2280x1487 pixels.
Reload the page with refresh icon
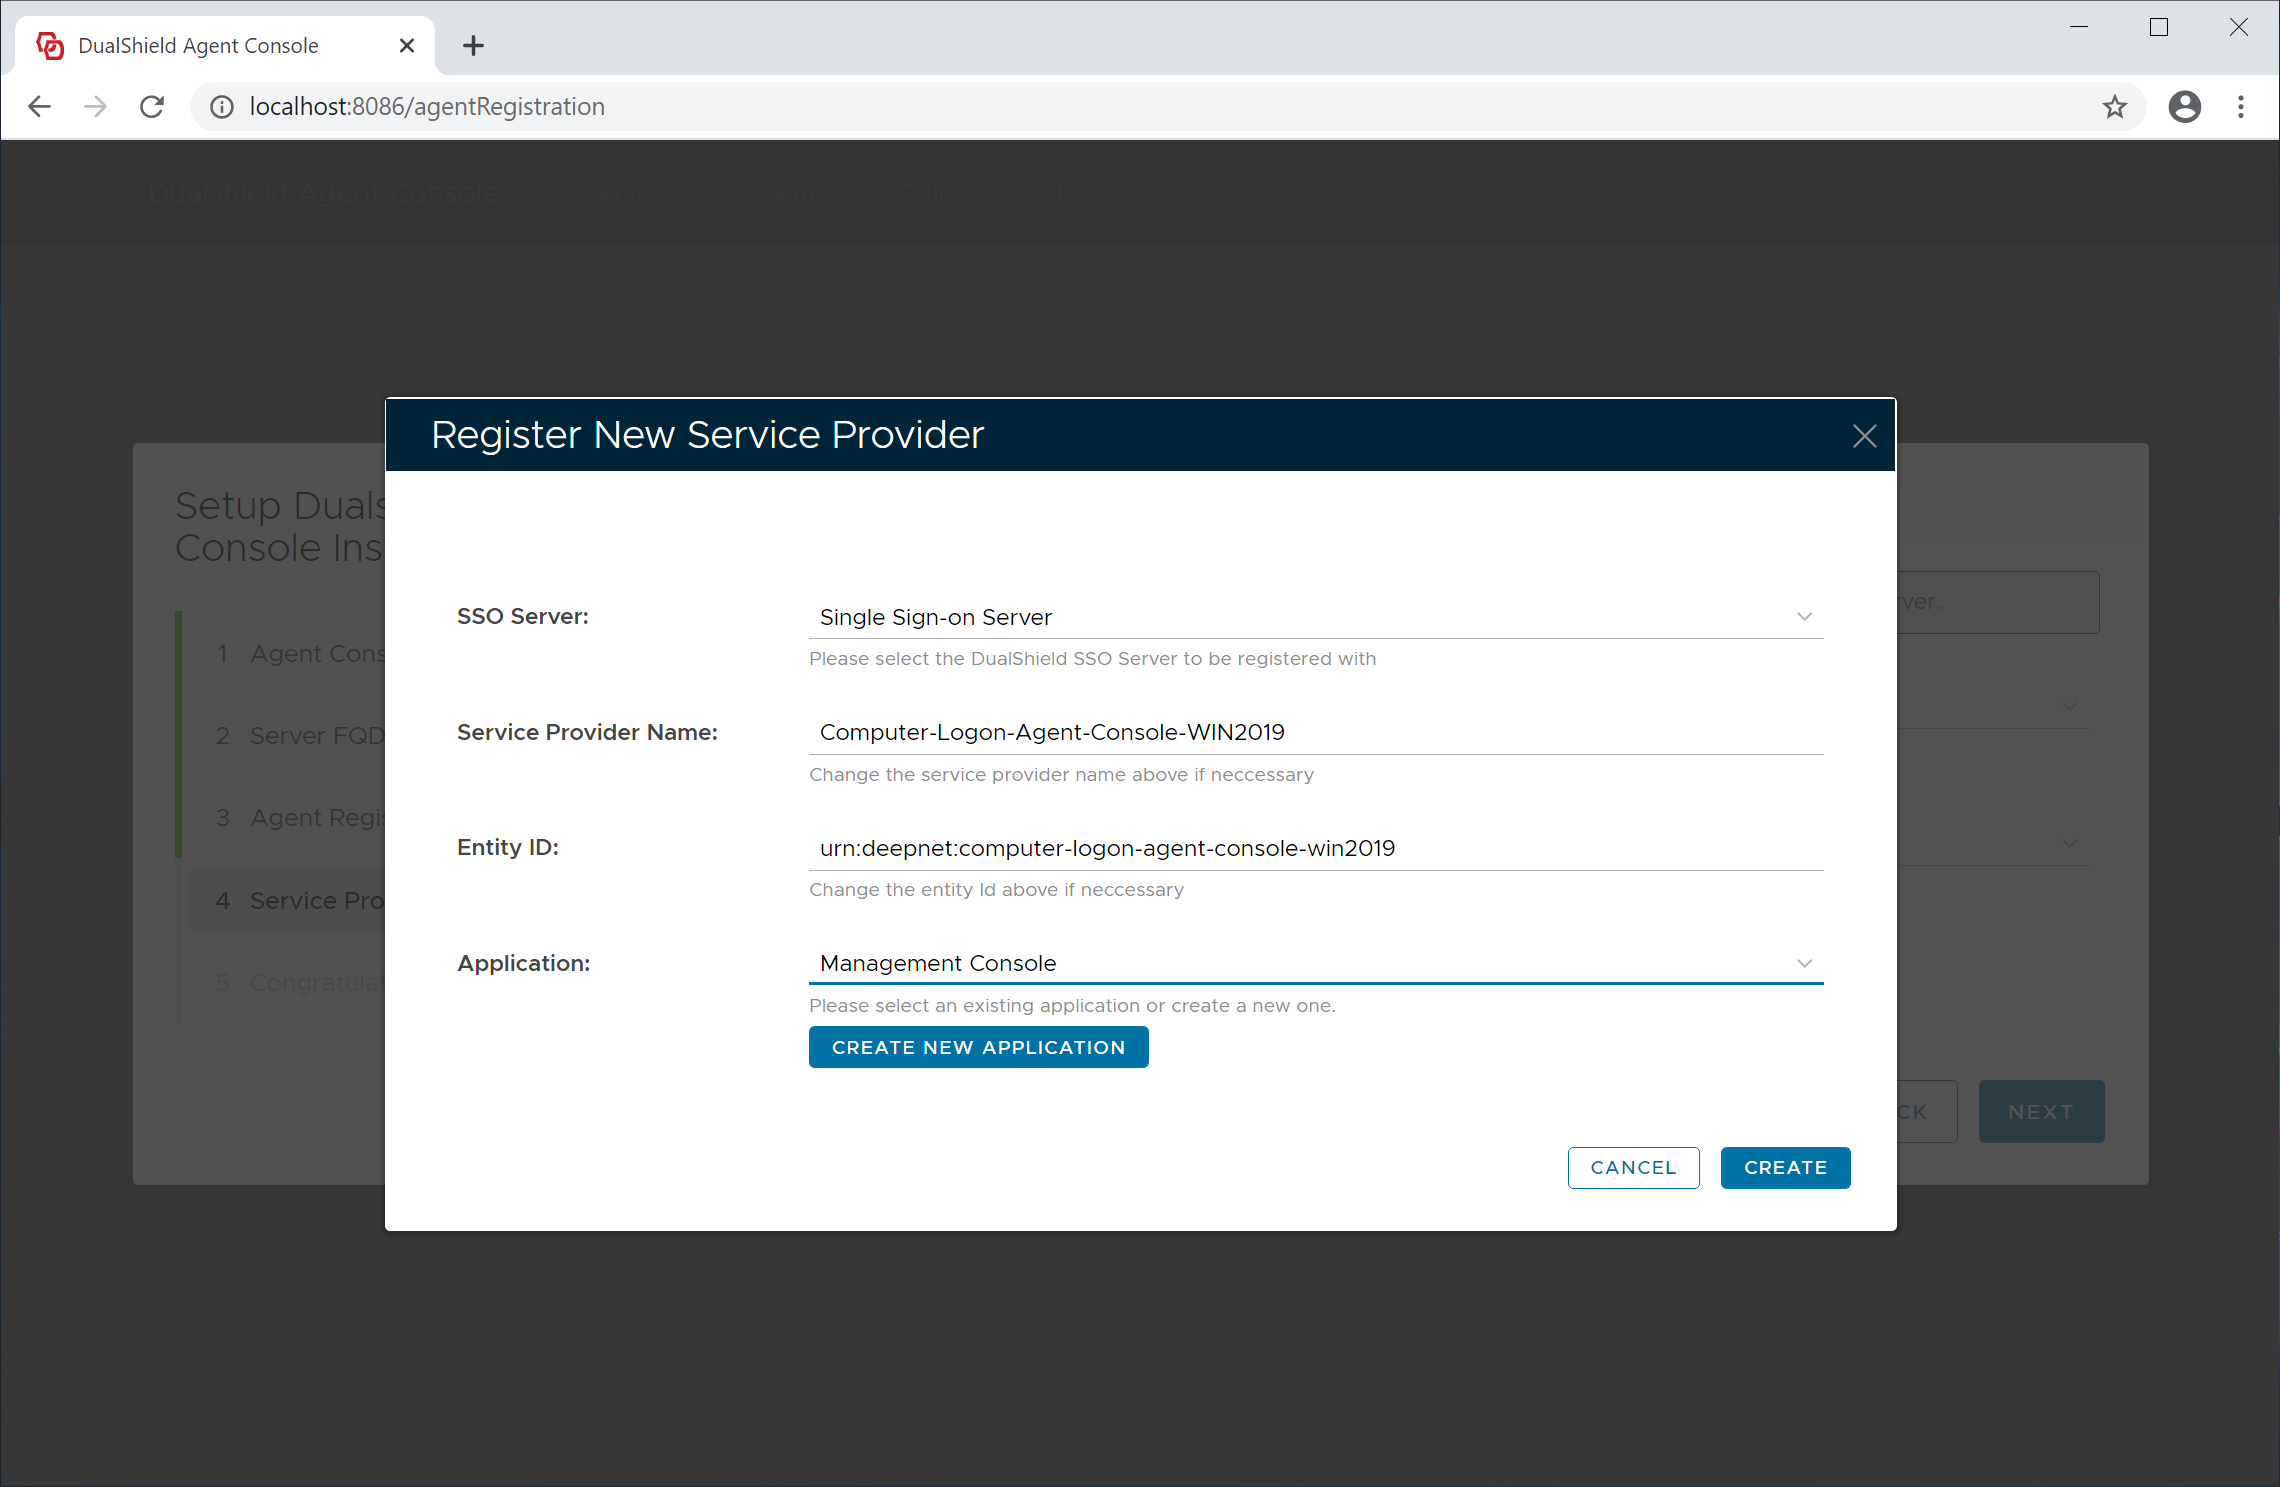(152, 107)
